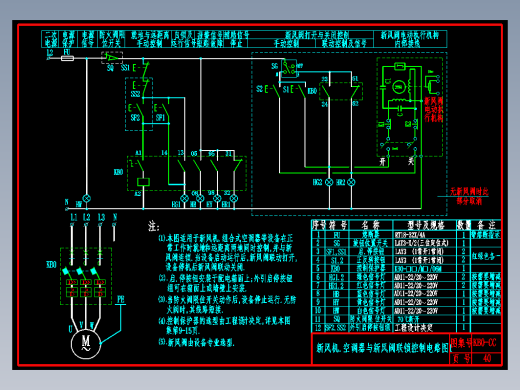Image resolution: width=520 pixels, height=390 pixels.
Task: Click the FU fuse symbol
Action: (x=67, y=58)
